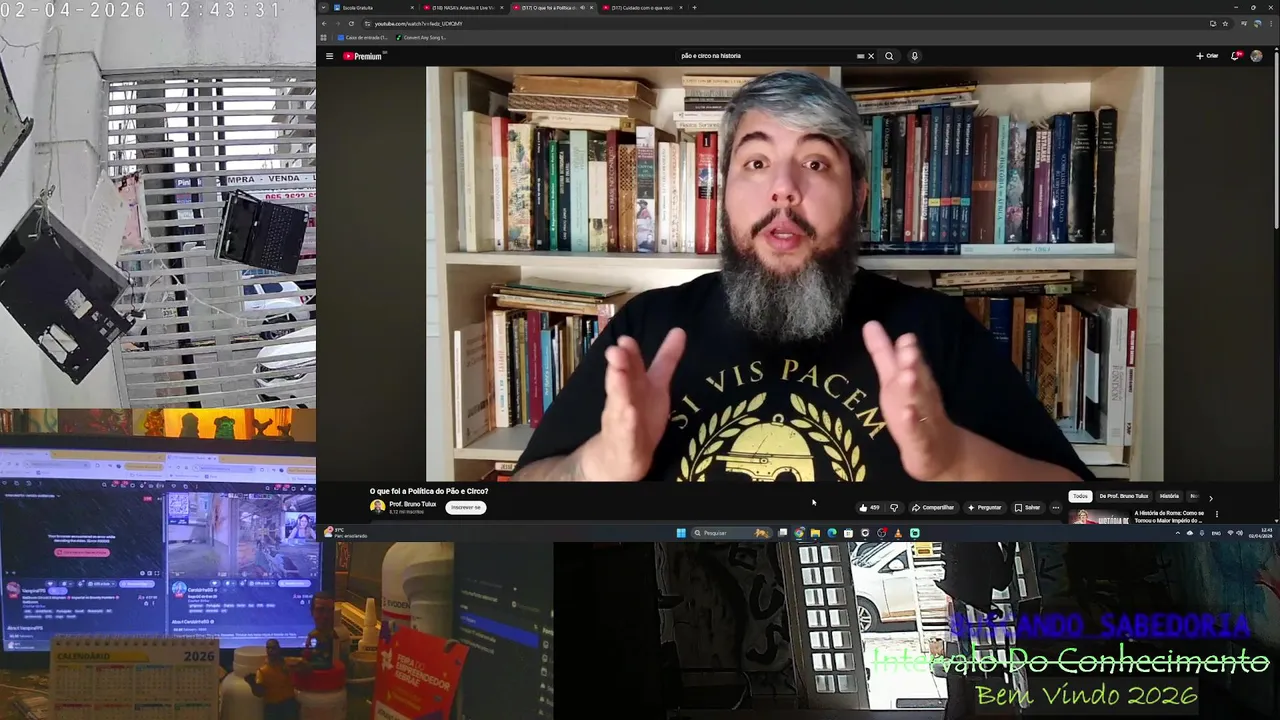Viewport: 1280px width, 720px height.
Task: Click the video player to pause
Action: coord(794,274)
